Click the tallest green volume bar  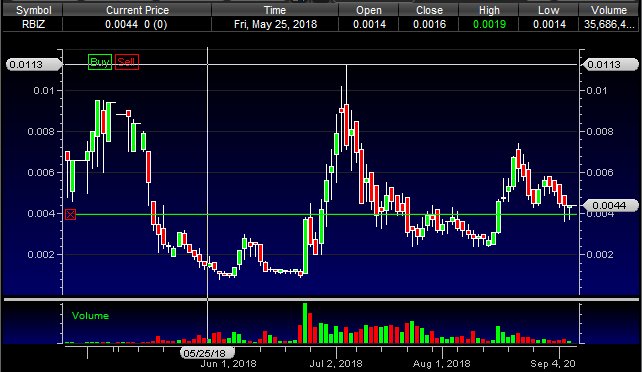tap(305, 323)
